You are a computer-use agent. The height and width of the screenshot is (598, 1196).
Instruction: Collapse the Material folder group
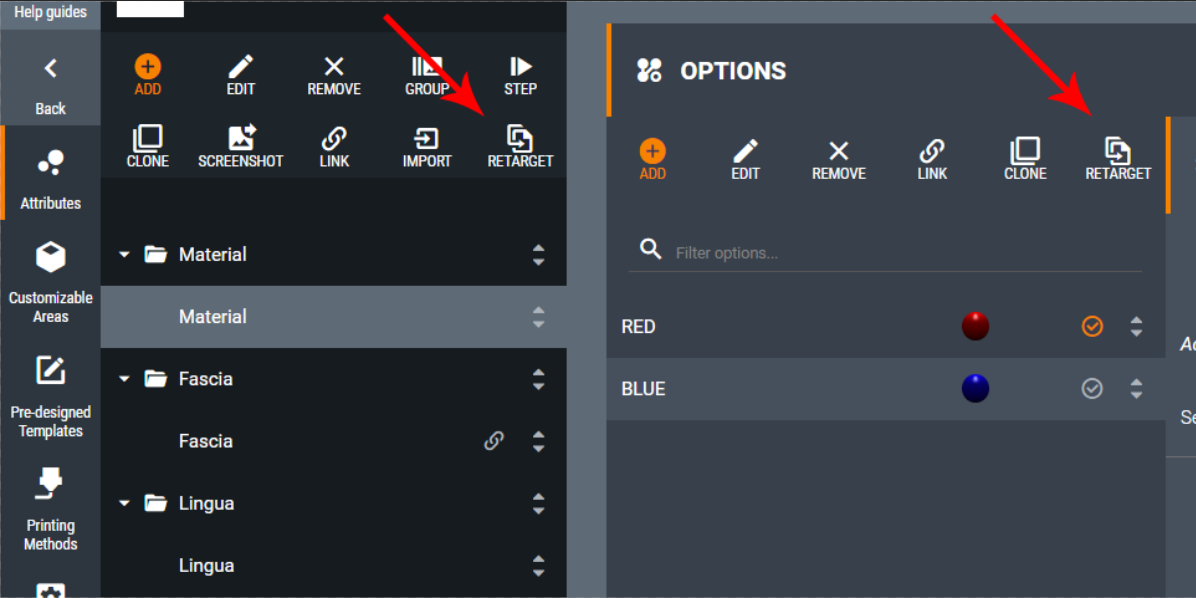point(124,255)
